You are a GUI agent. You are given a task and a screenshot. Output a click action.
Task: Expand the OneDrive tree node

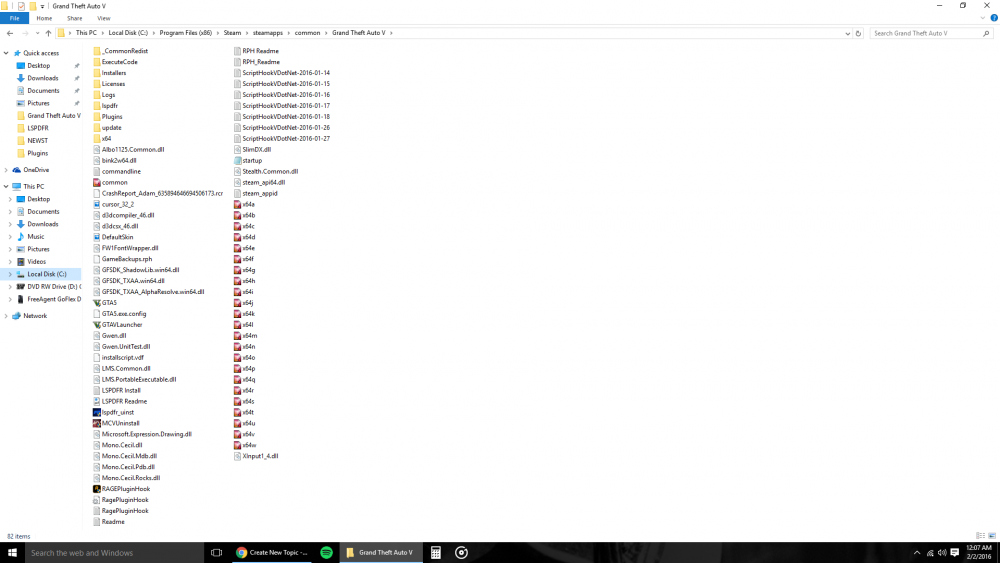click(x=6, y=170)
